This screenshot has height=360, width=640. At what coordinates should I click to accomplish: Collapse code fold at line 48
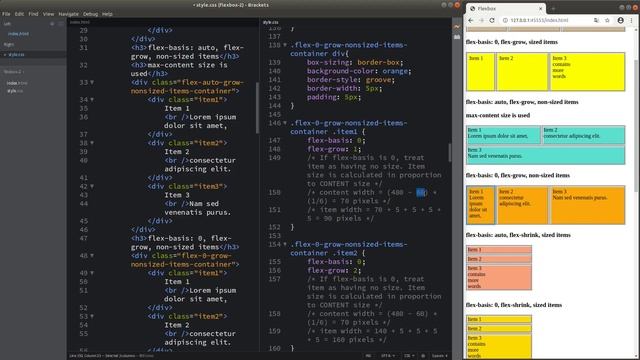click(x=92, y=256)
